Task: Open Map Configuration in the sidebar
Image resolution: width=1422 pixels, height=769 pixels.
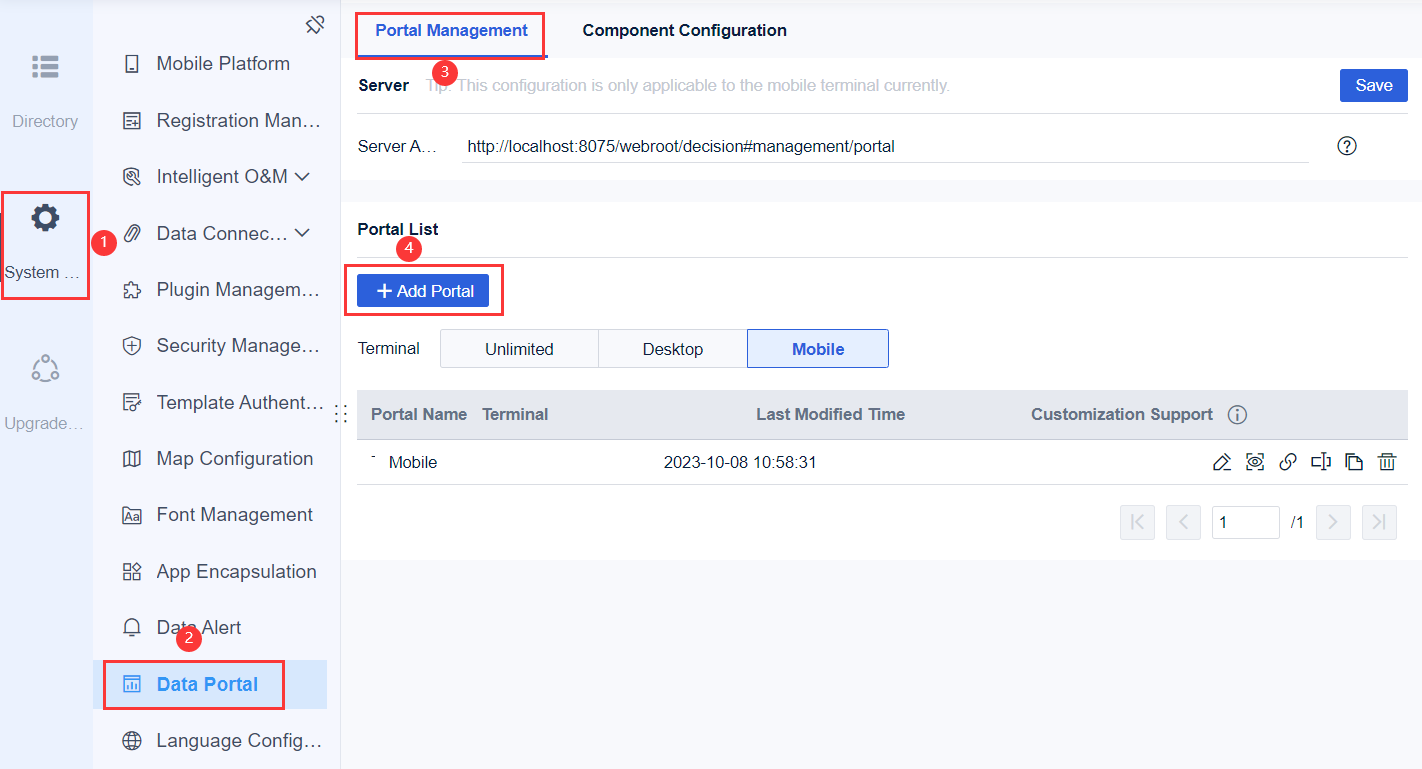Action: [234, 458]
